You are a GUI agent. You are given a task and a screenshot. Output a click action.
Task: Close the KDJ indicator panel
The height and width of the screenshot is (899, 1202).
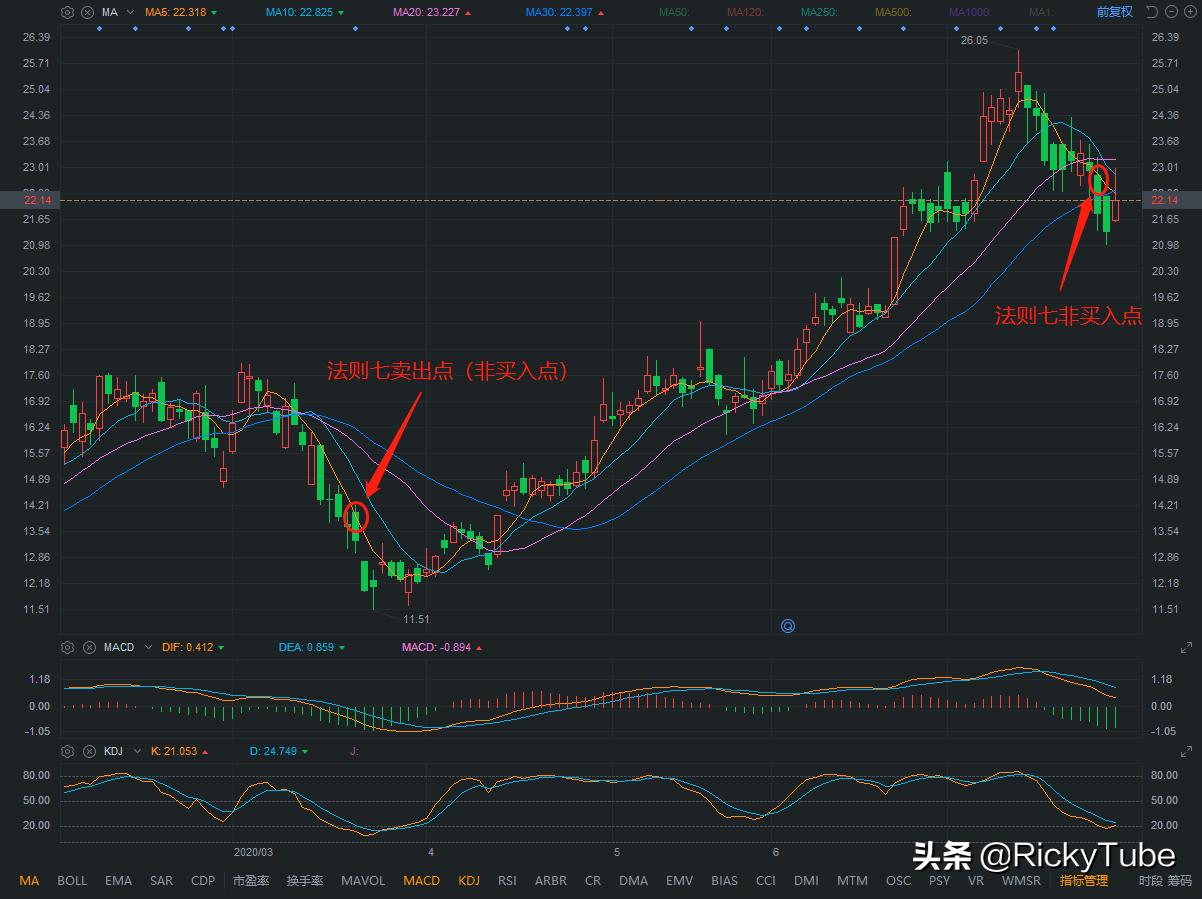coord(87,751)
